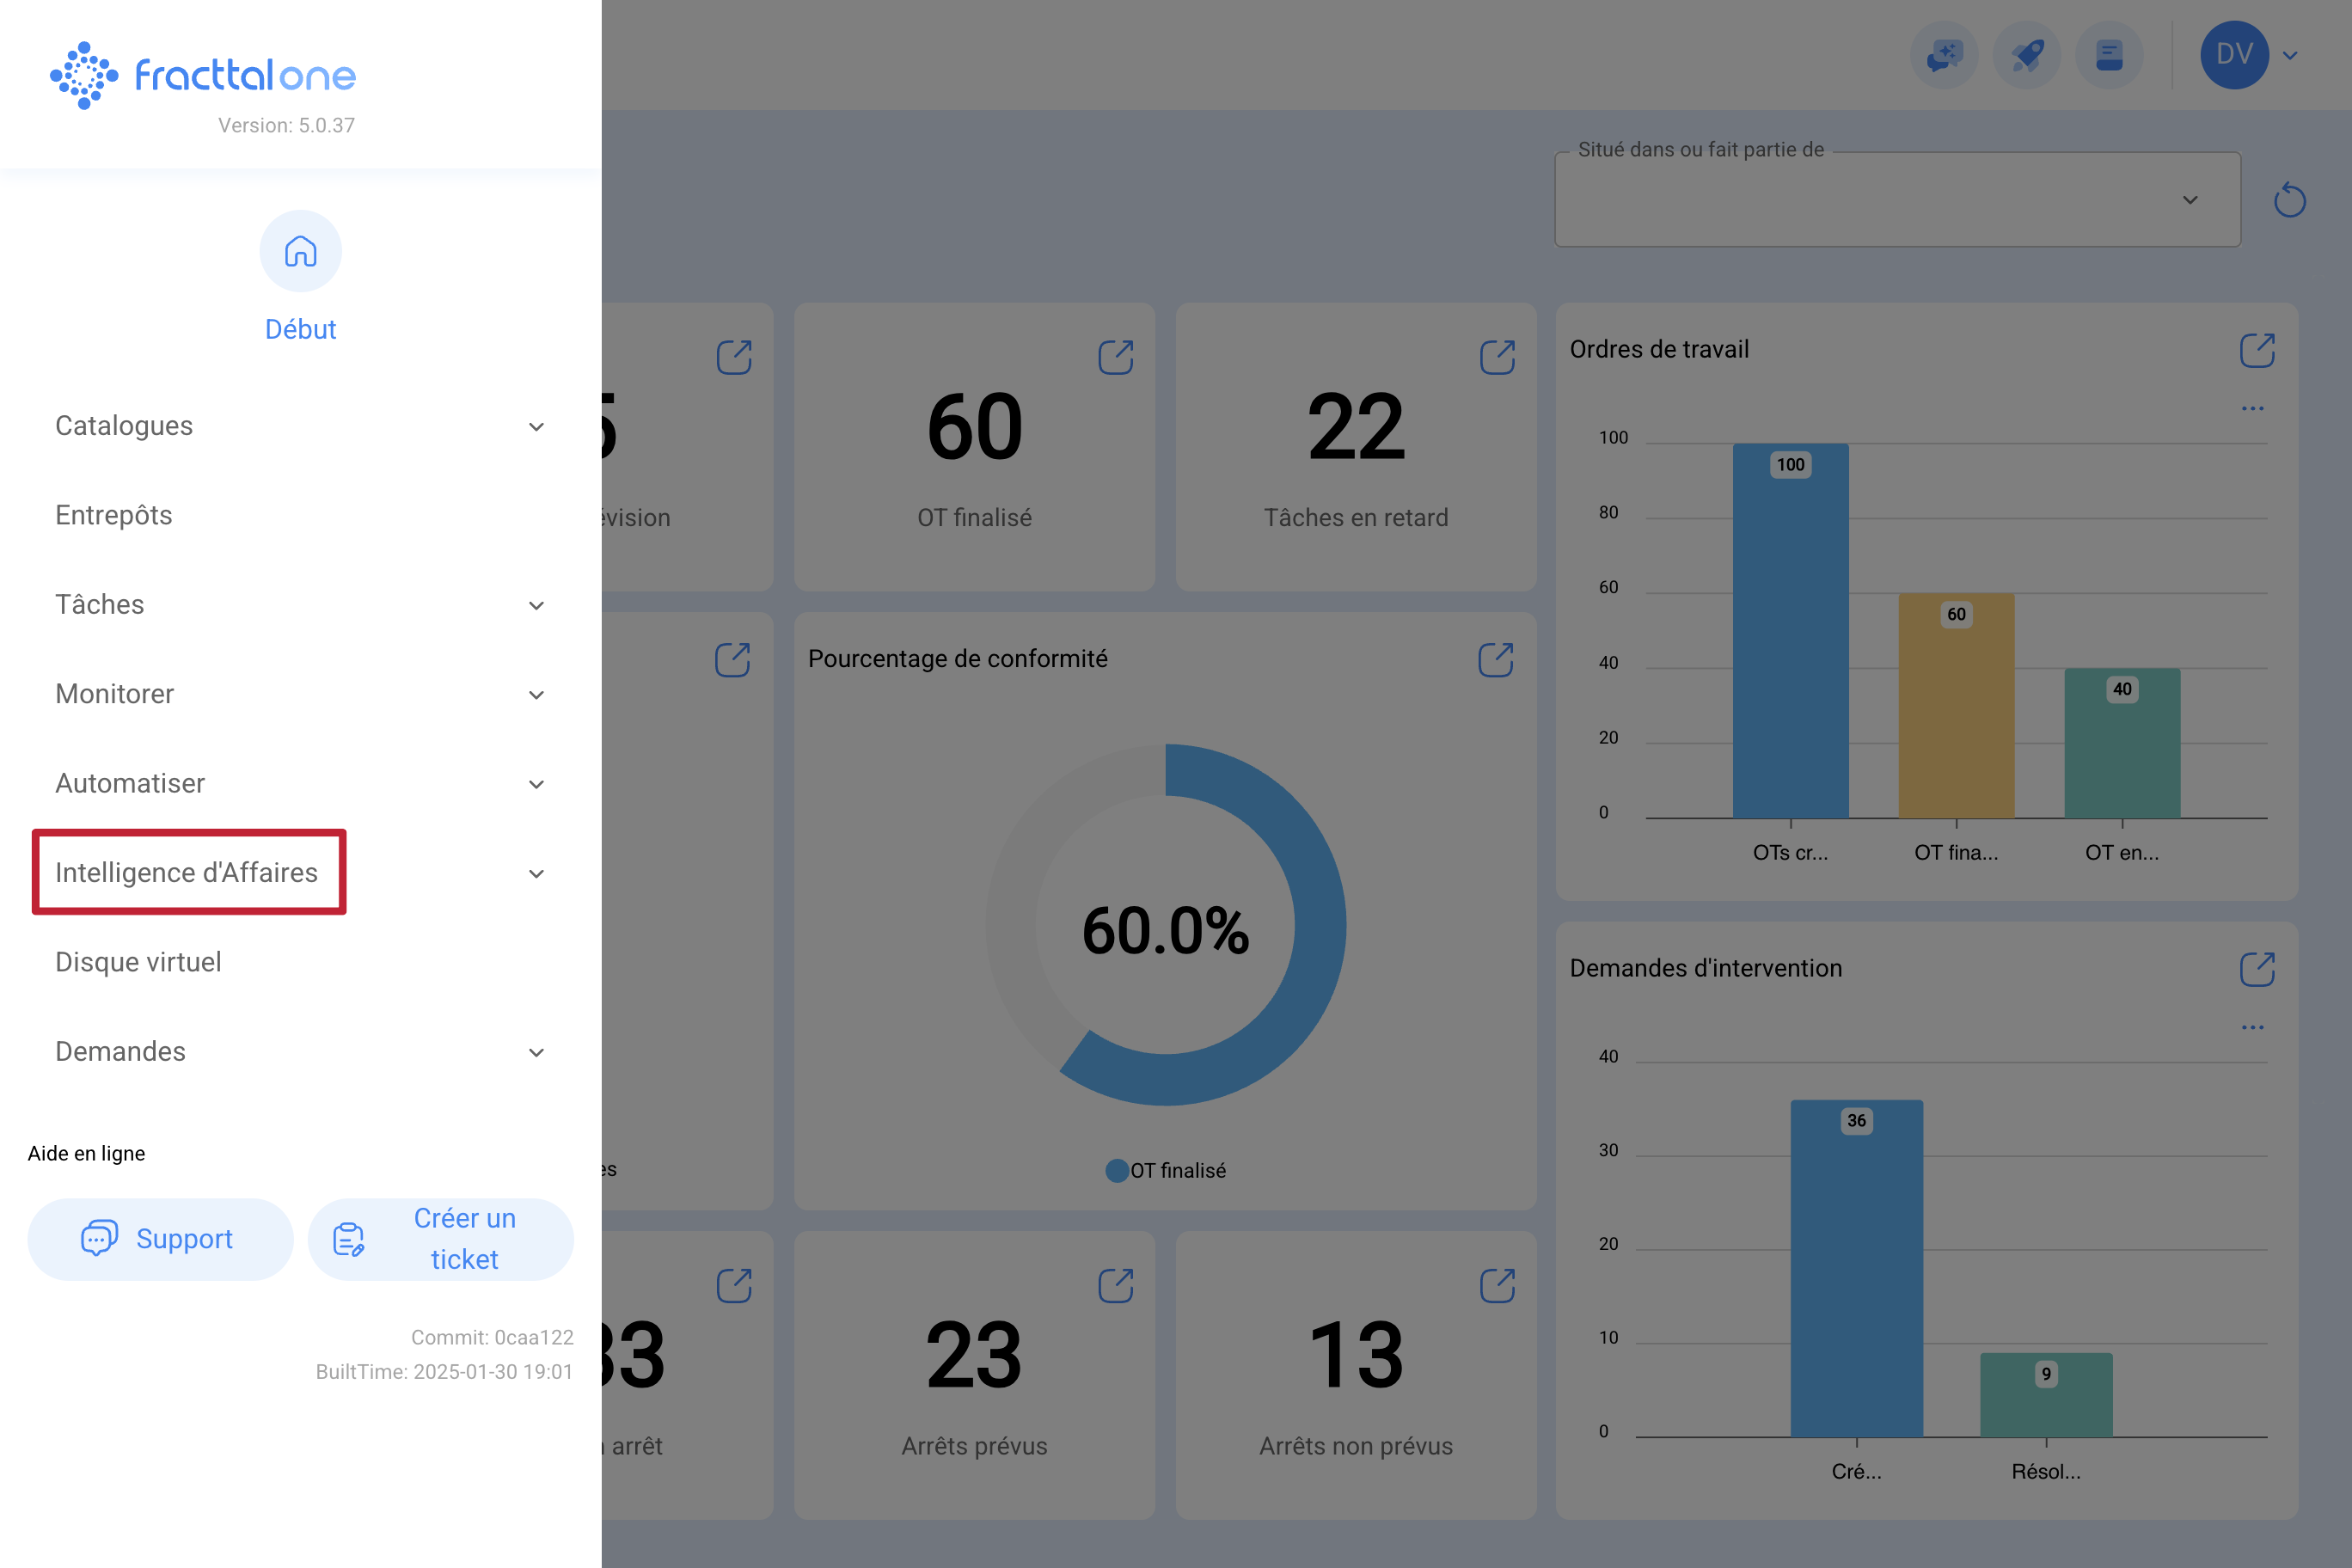Select Demandes in the sidebar

click(x=121, y=1051)
